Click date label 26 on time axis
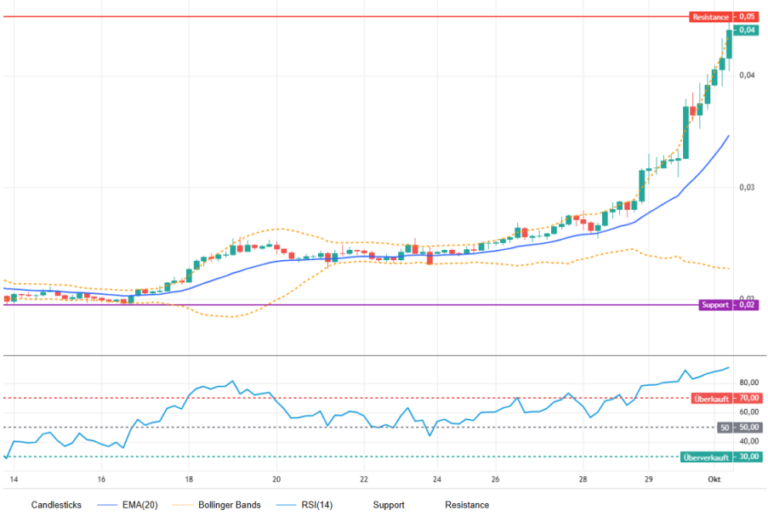768x527 pixels. pyautogui.click(x=495, y=479)
